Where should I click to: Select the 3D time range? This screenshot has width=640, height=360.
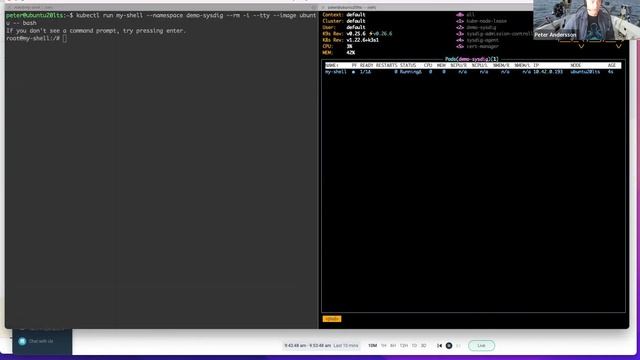pos(424,346)
